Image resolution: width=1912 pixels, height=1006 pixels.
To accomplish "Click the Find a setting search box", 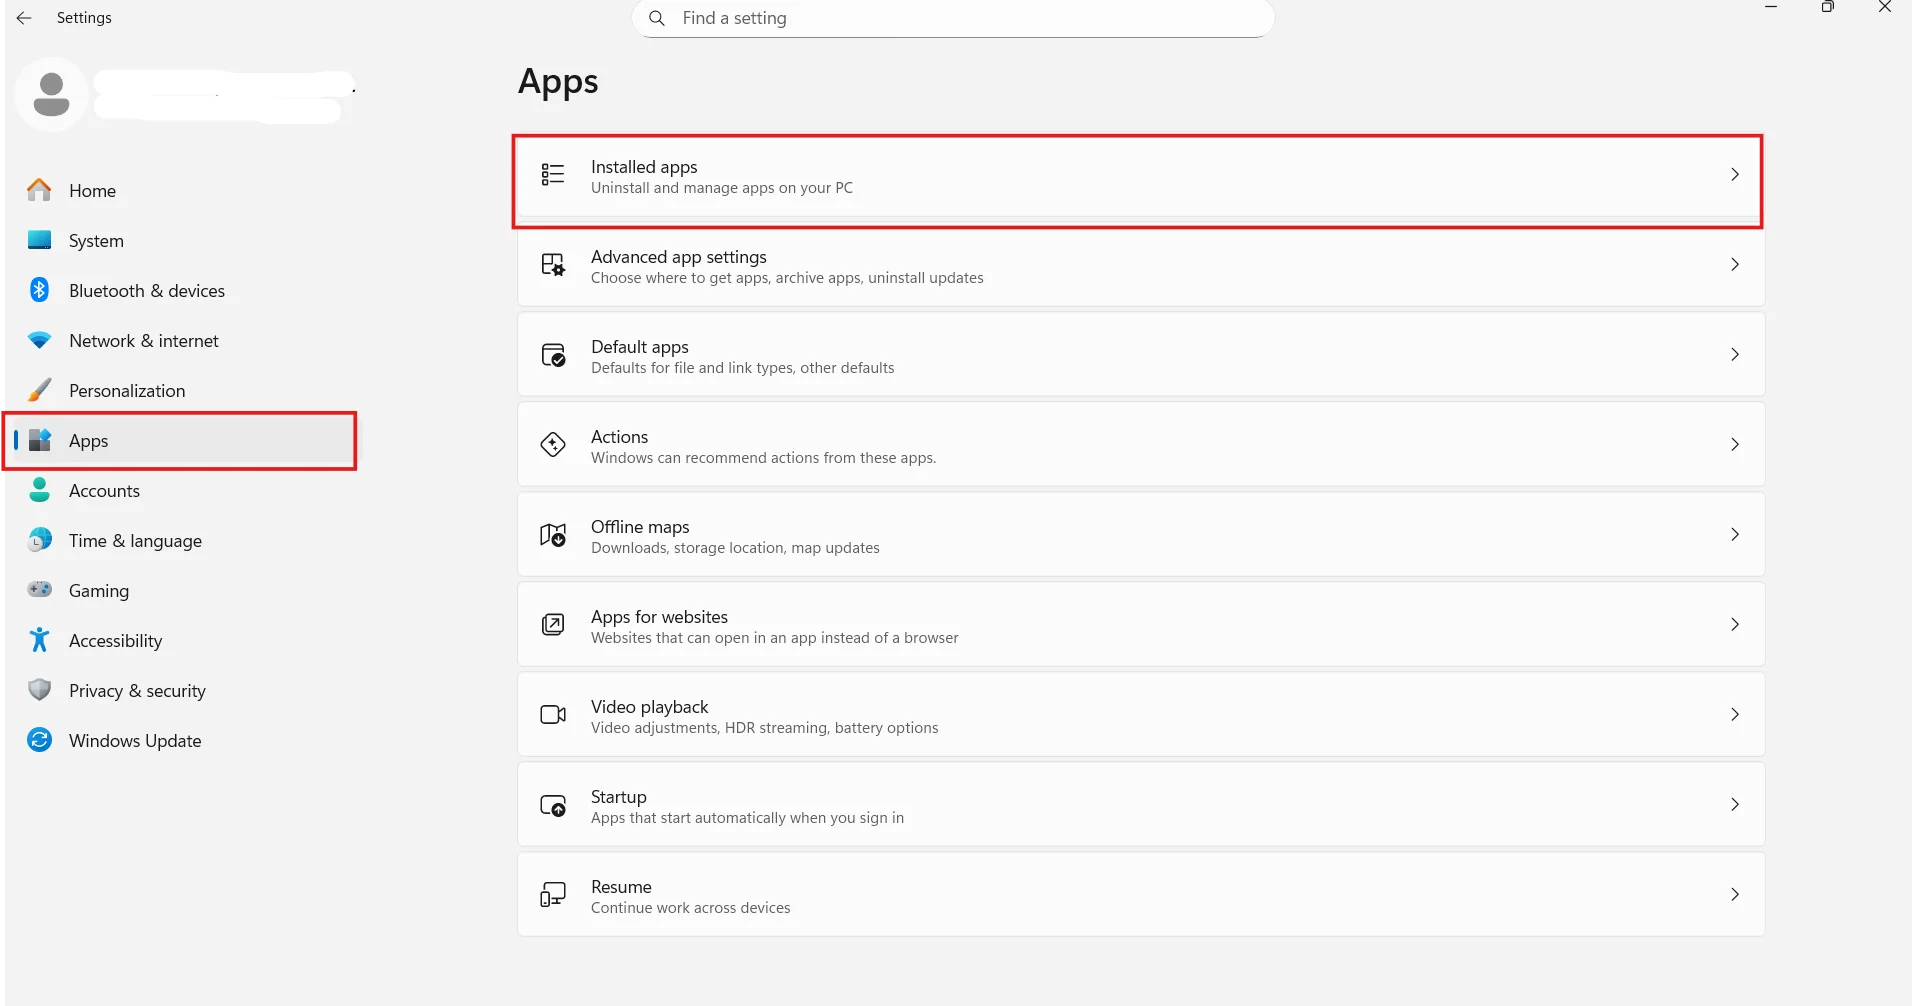I will [953, 17].
